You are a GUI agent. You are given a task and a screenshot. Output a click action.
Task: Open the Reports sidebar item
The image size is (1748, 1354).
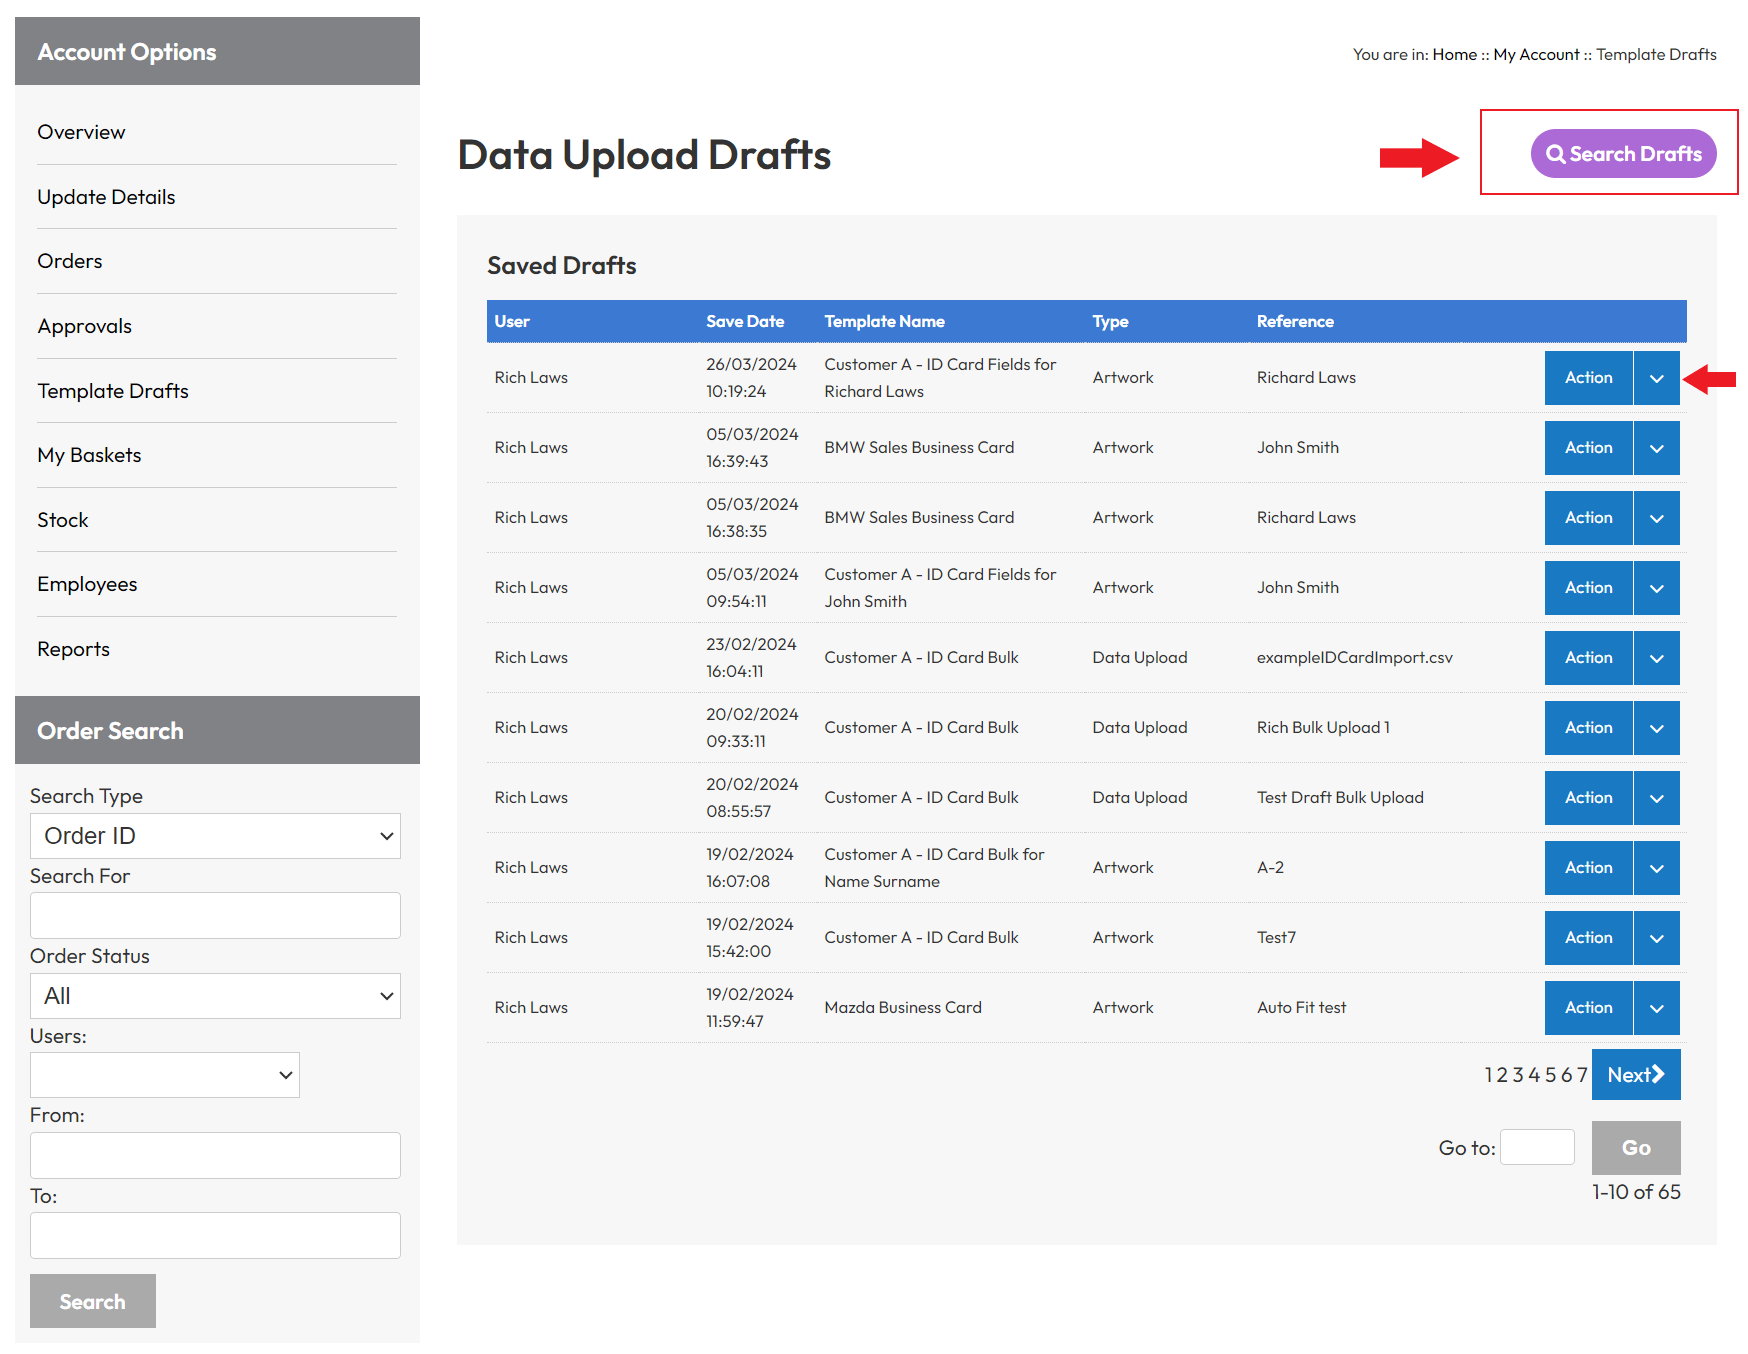pos(73,649)
